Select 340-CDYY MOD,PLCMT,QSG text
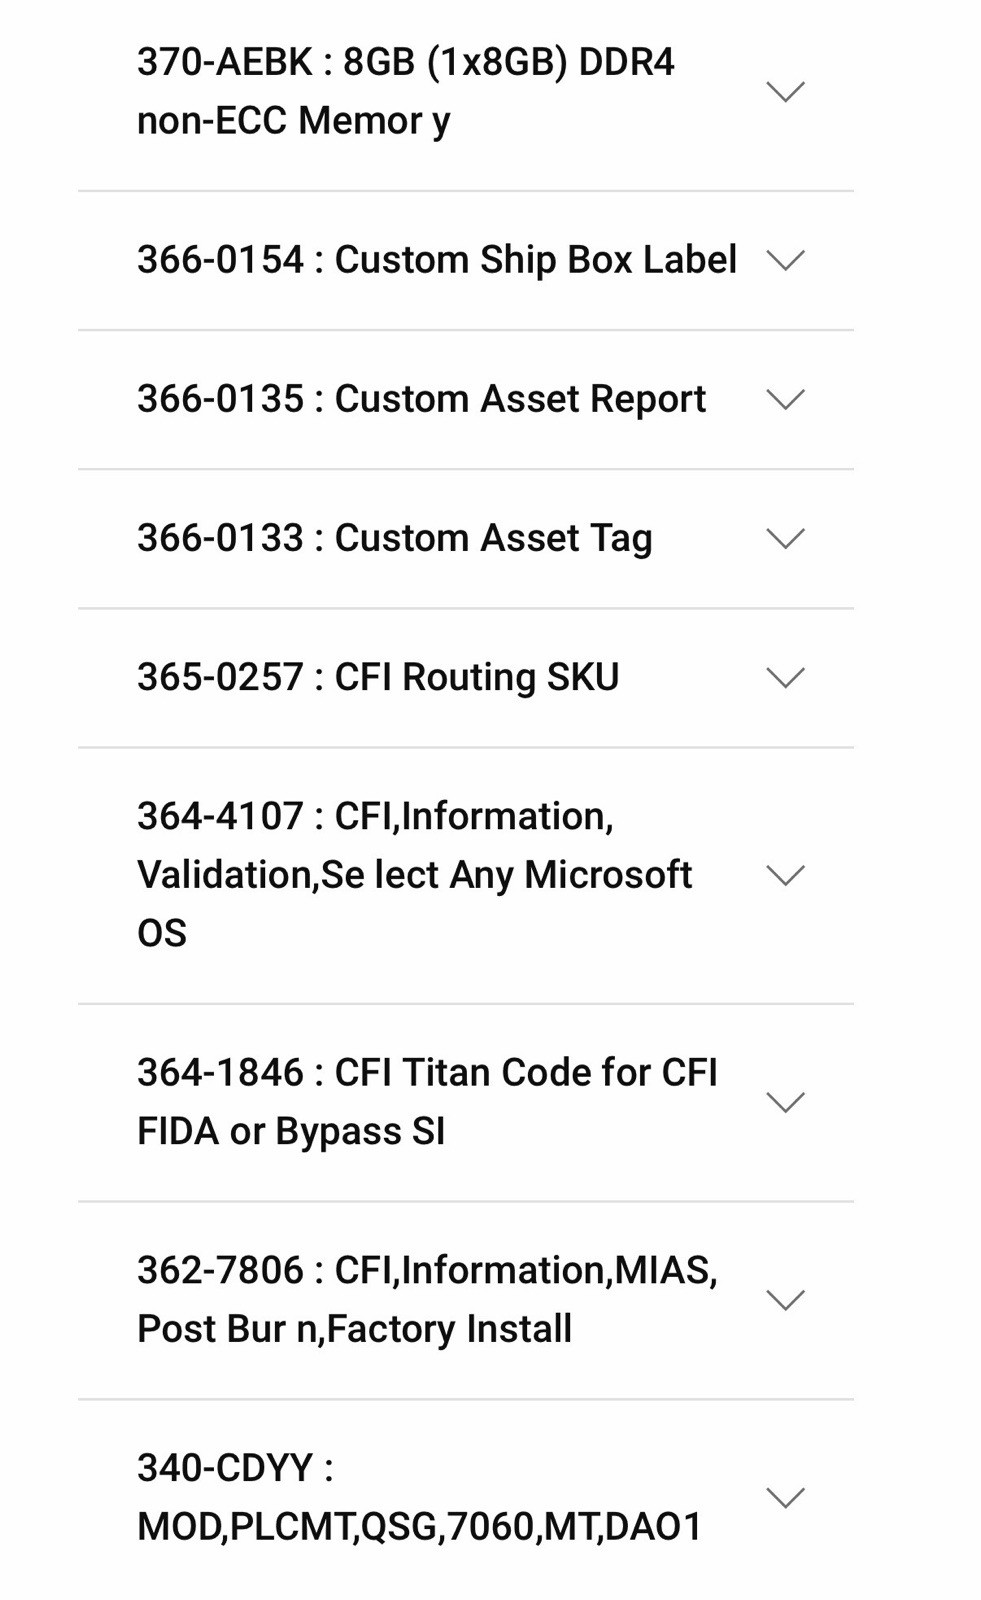The width and height of the screenshot is (981, 1600). click(x=420, y=1497)
